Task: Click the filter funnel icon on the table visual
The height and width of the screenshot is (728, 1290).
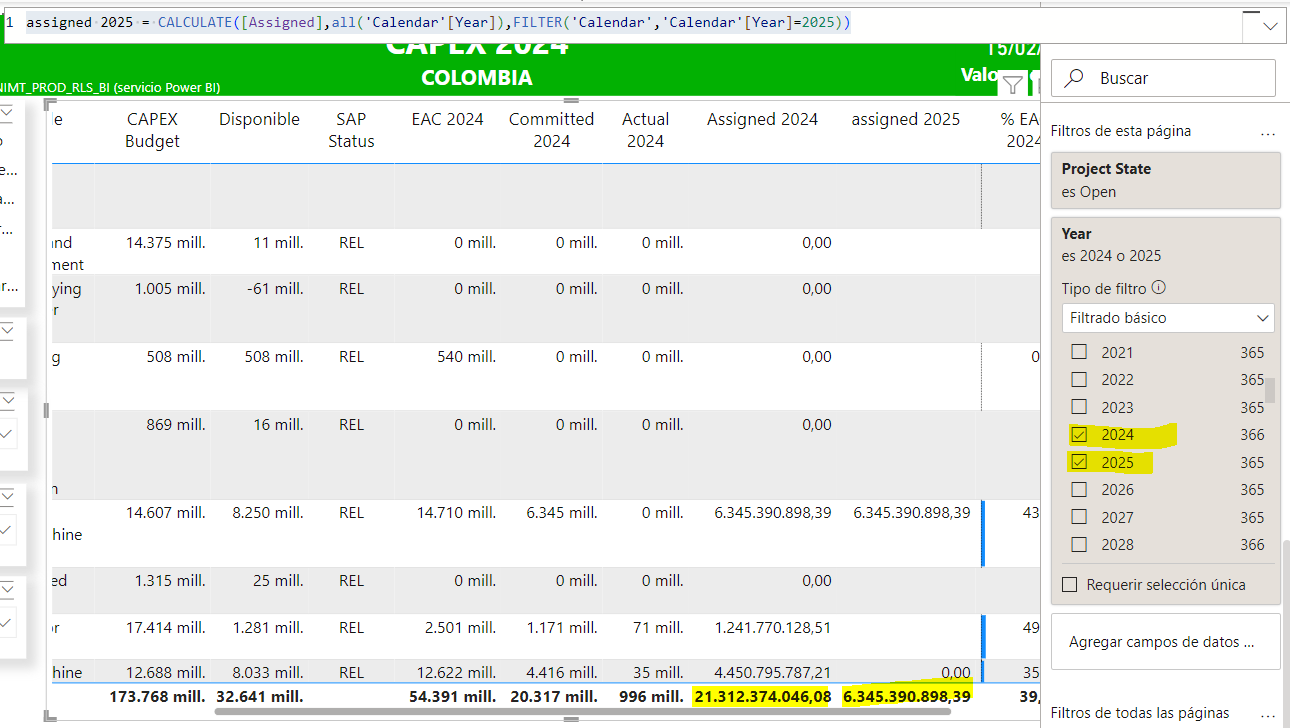Action: pos(1012,85)
